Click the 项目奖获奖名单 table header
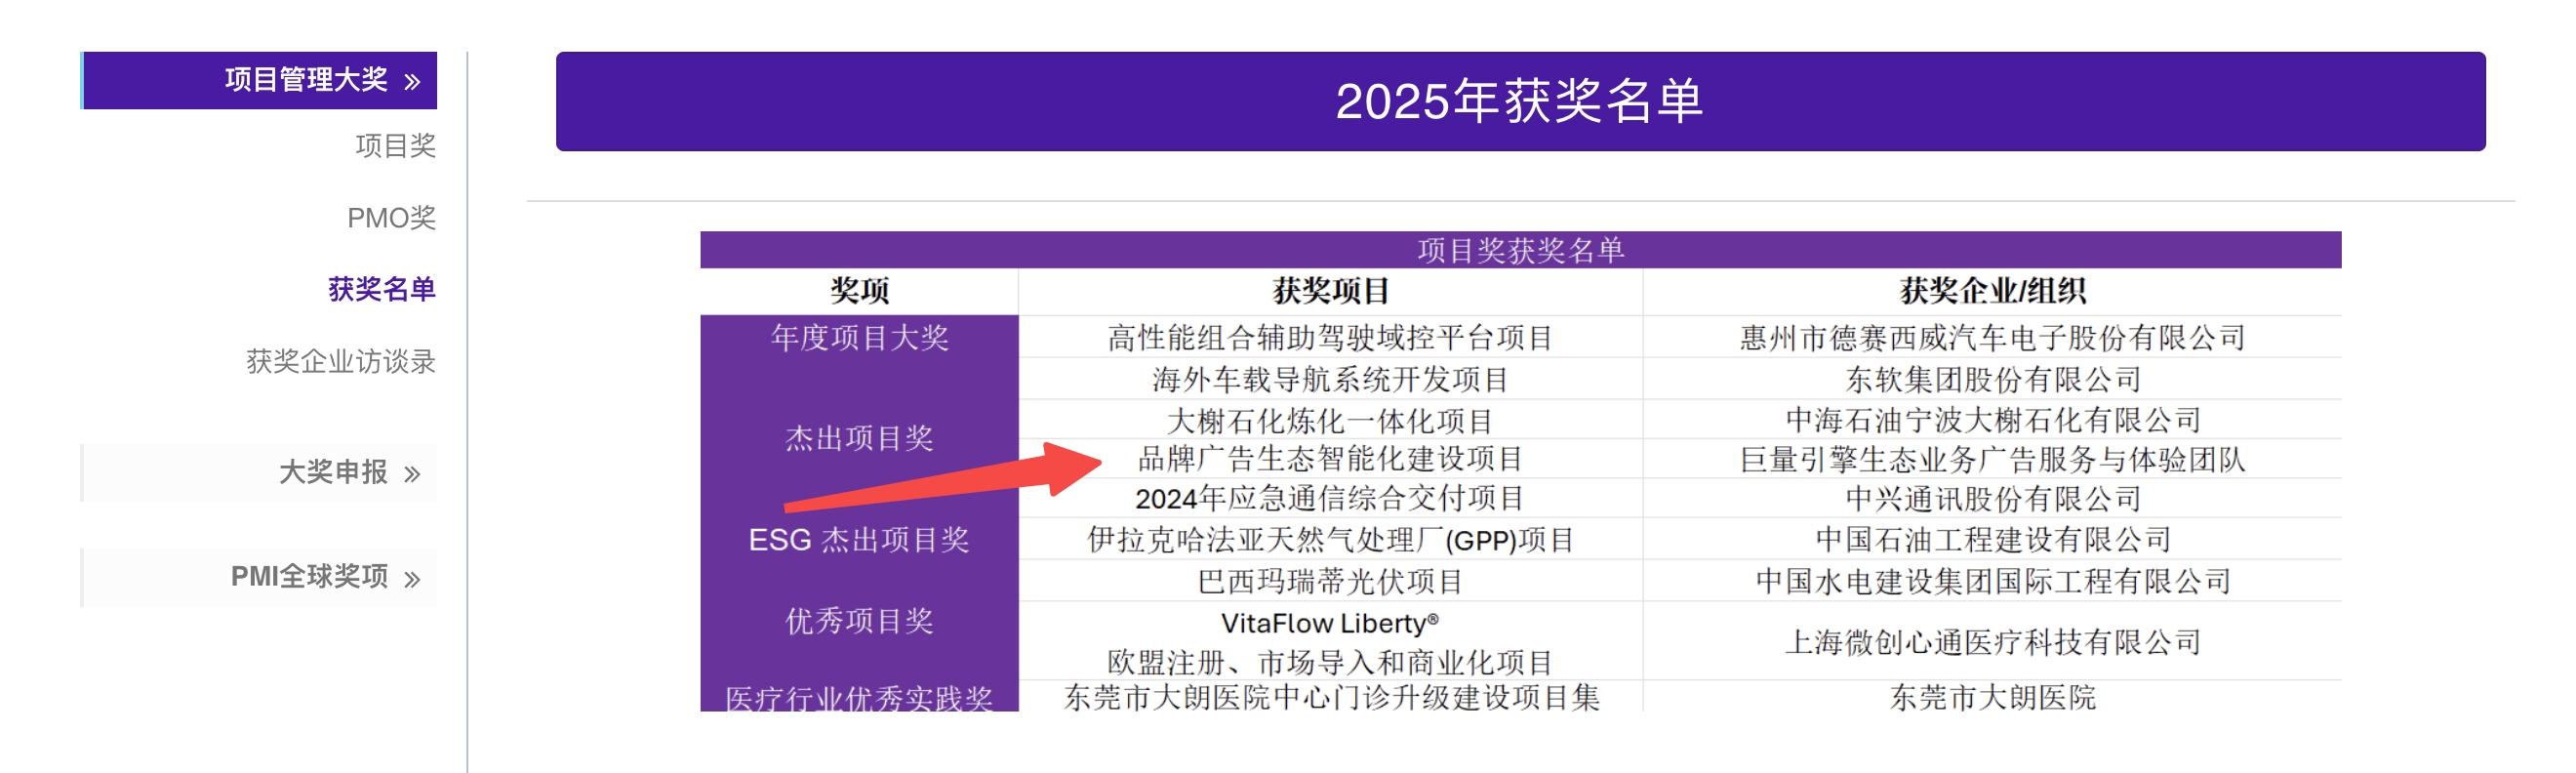 pos(1519,250)
